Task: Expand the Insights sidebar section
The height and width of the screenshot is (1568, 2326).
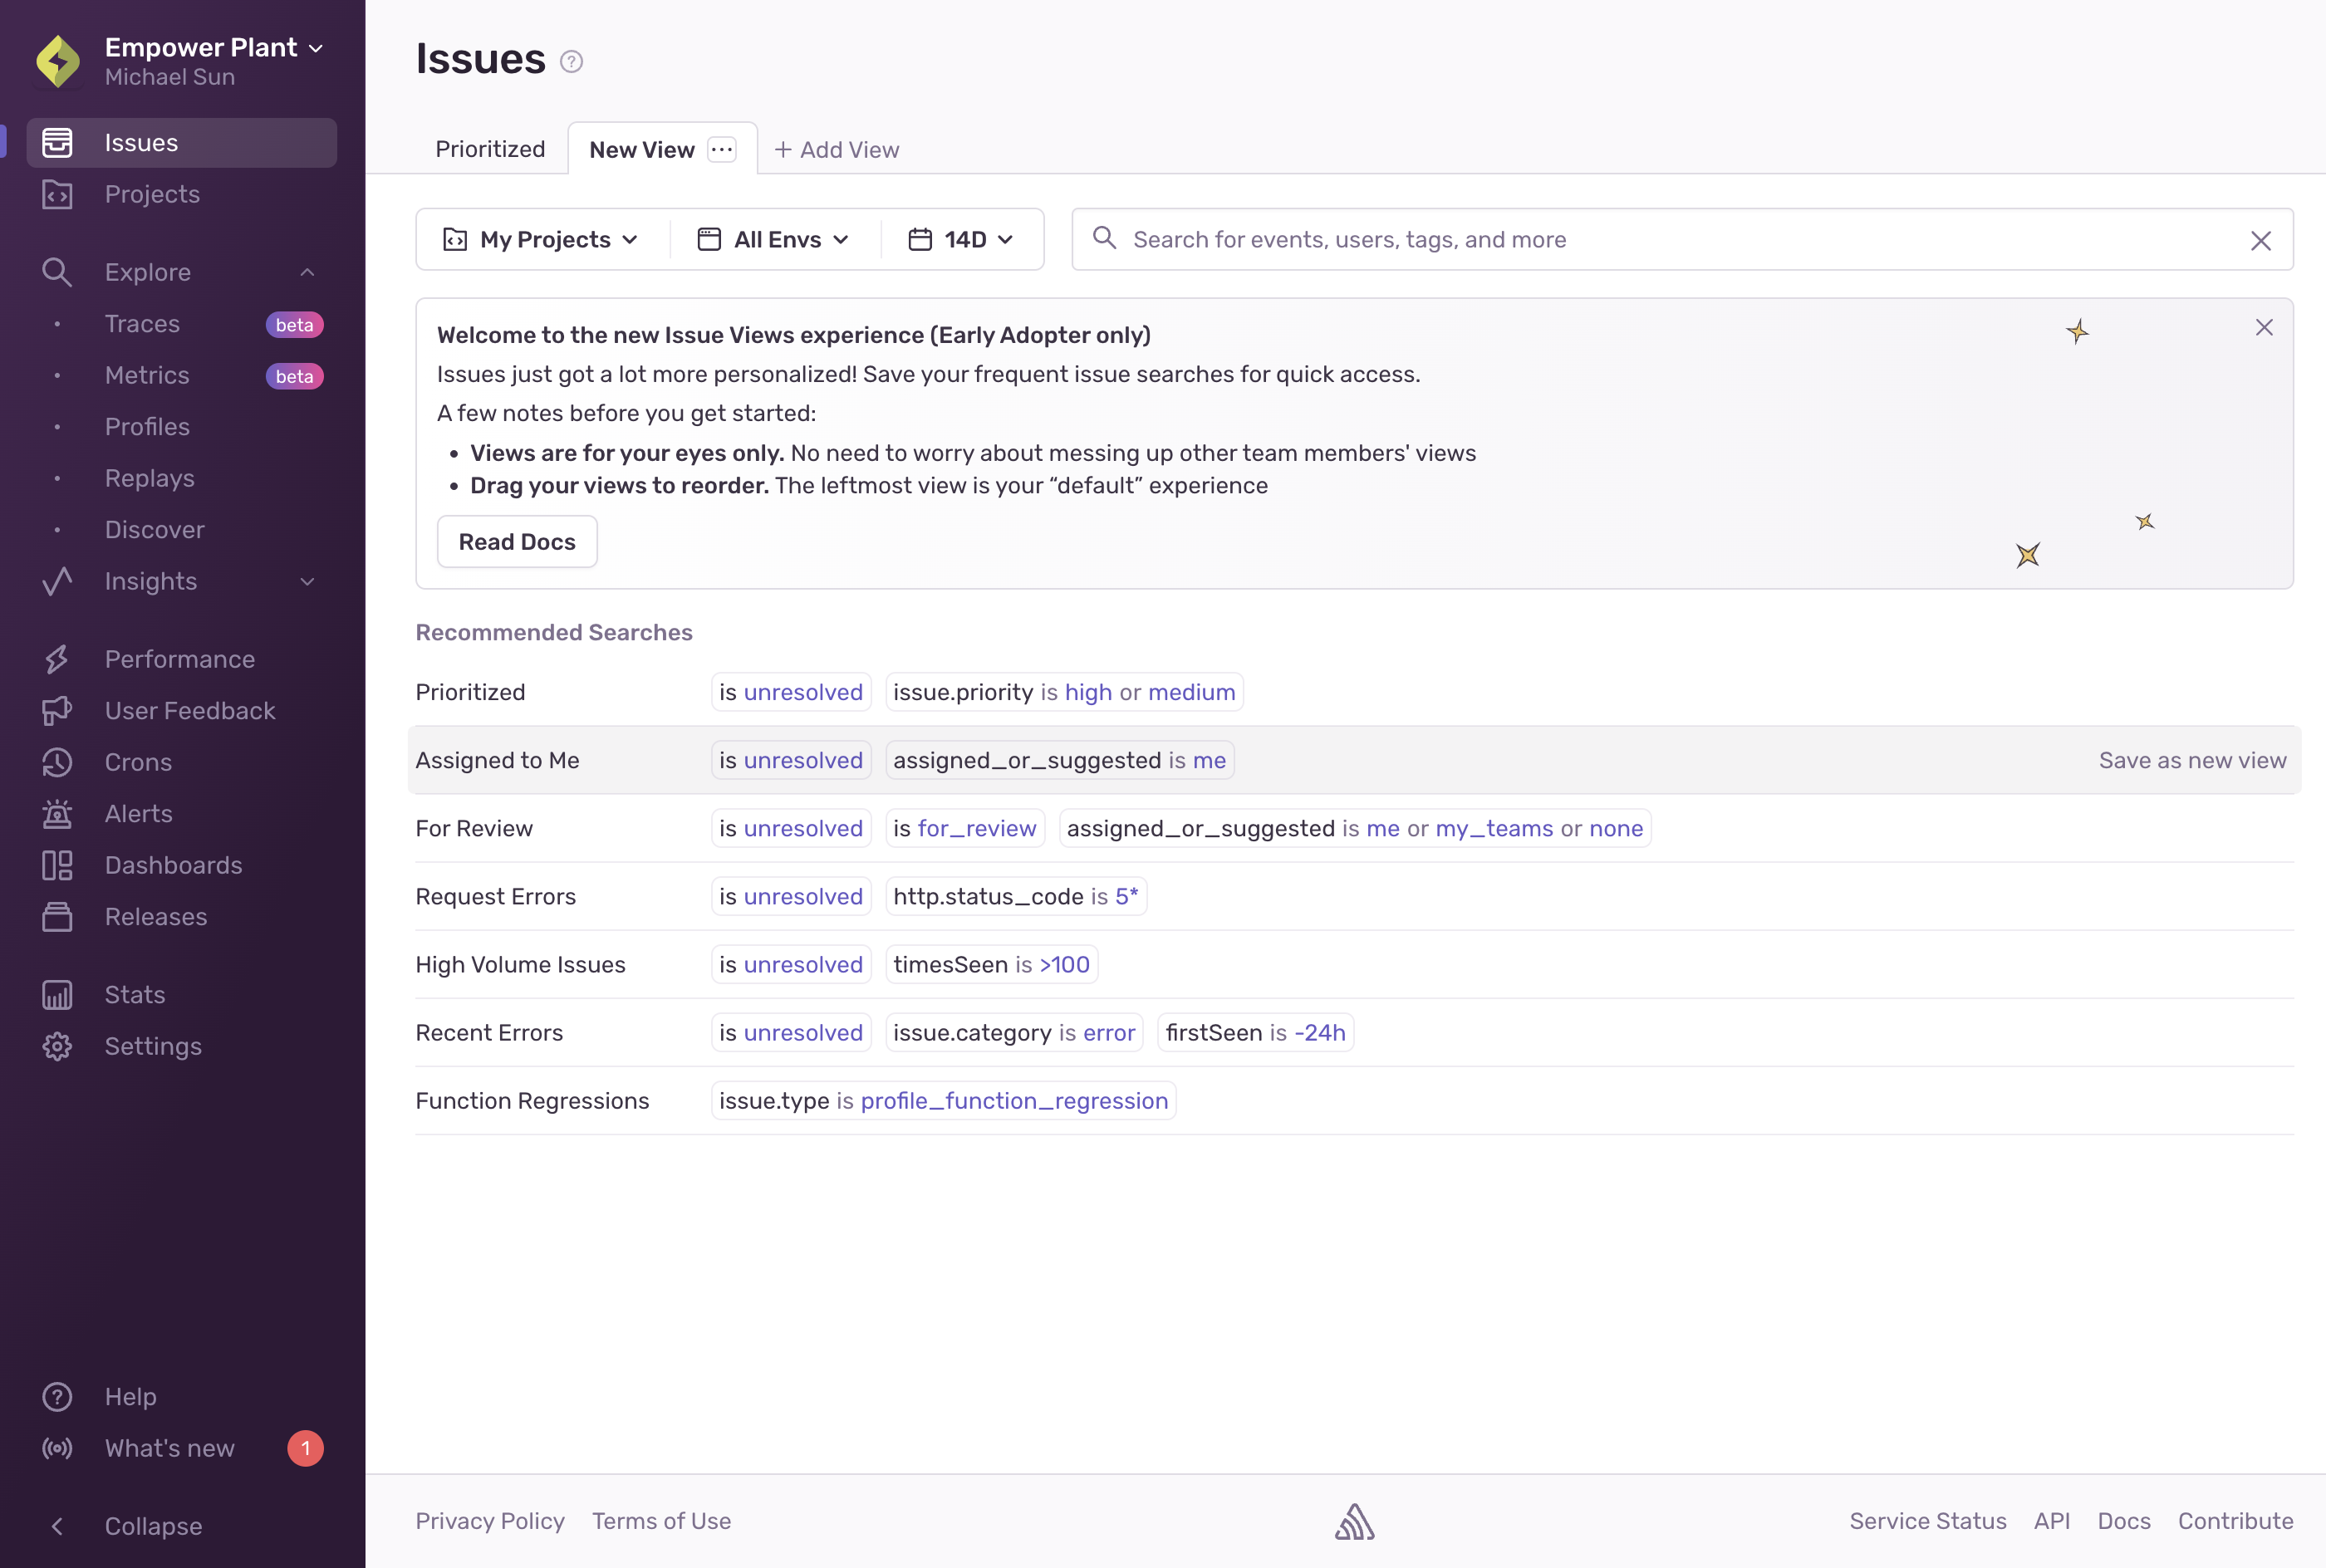Action: (x=307, y=582)
